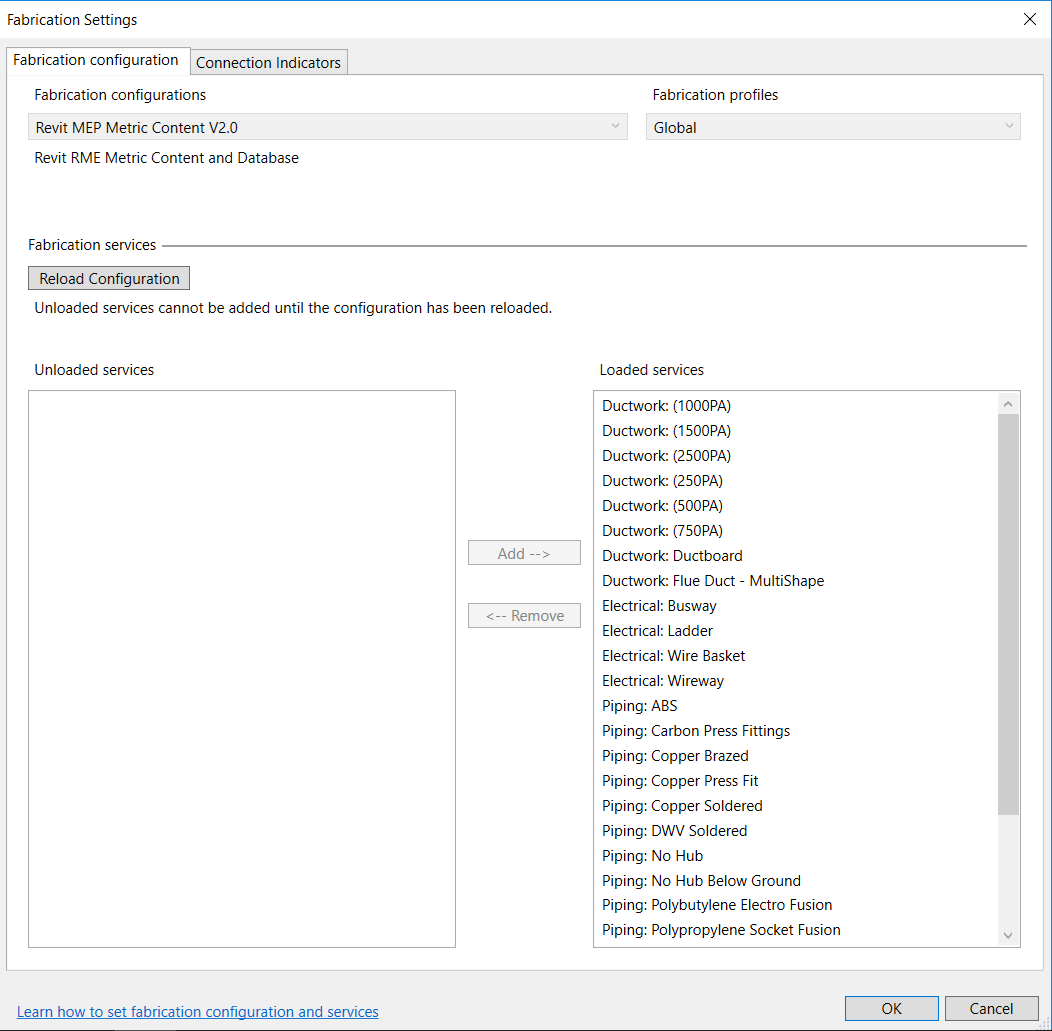Select Piping: Polypropylene Socket Fusion
Image resolution: width=1052 pixels, height=1031 pixels.
721,929
